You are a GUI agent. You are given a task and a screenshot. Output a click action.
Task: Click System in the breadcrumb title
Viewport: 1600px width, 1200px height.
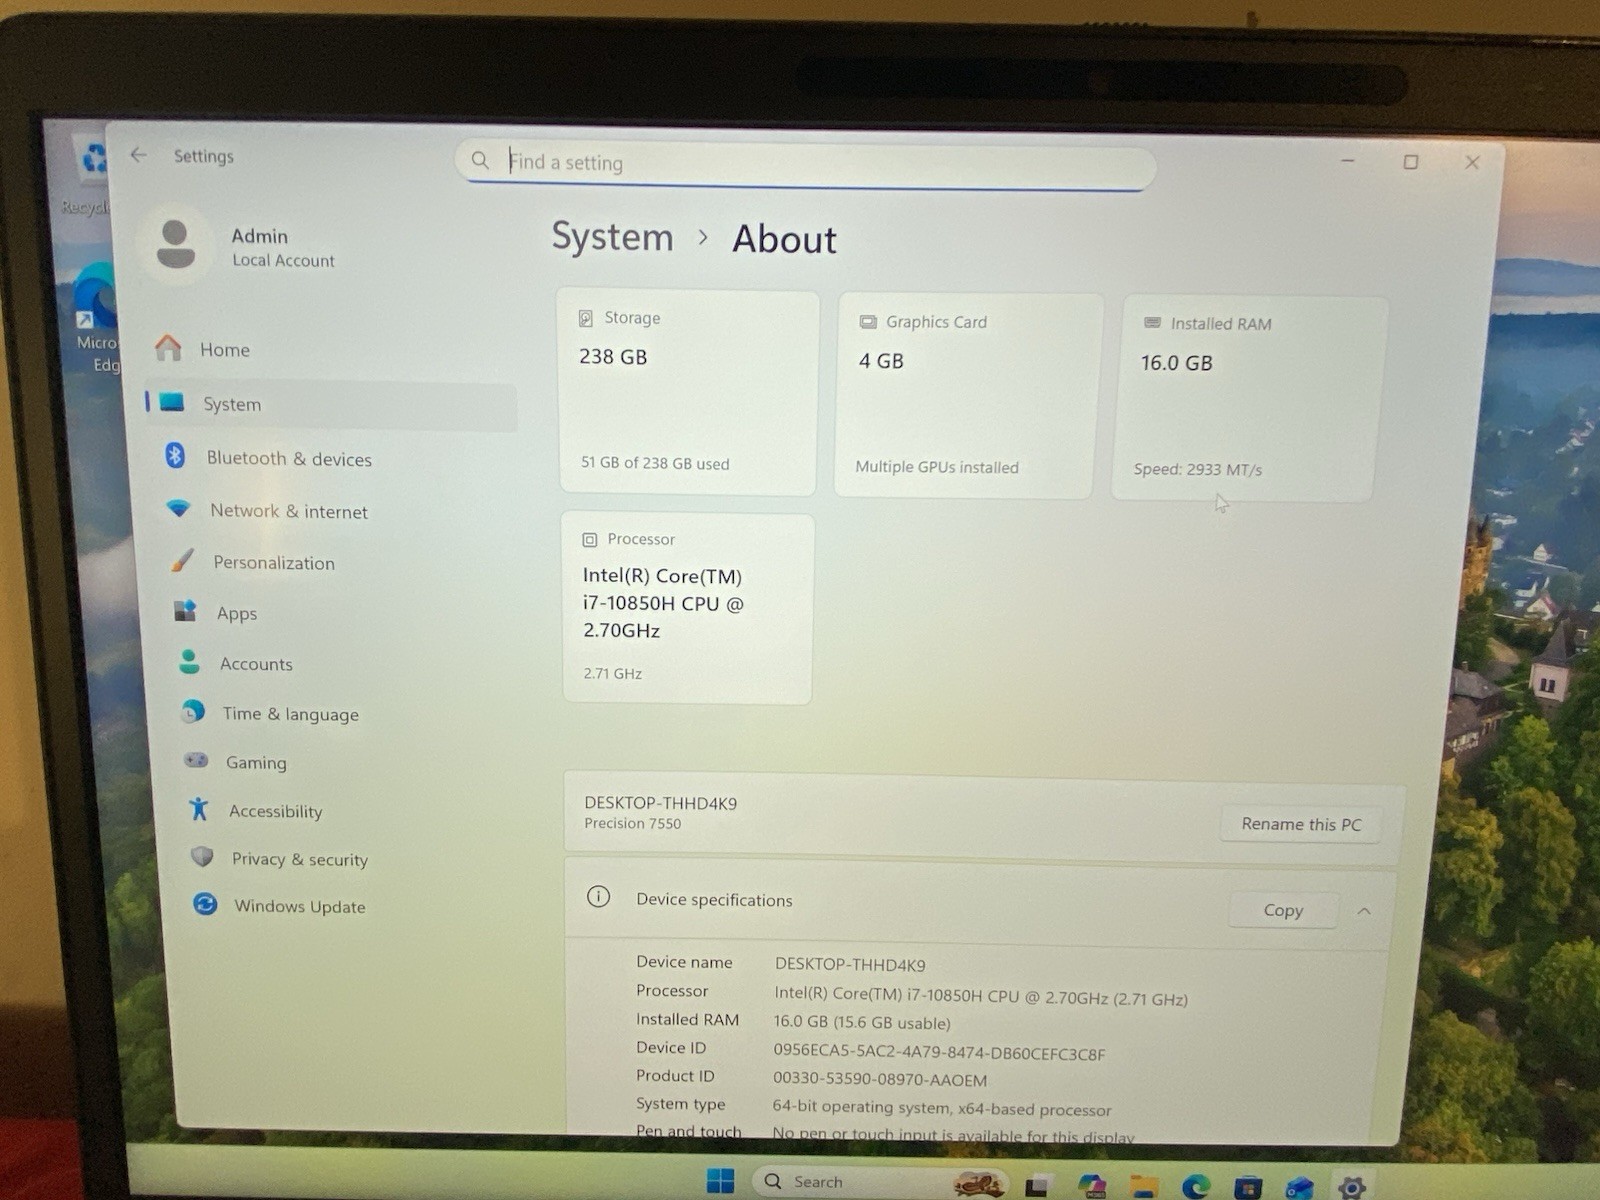[613, 237]
